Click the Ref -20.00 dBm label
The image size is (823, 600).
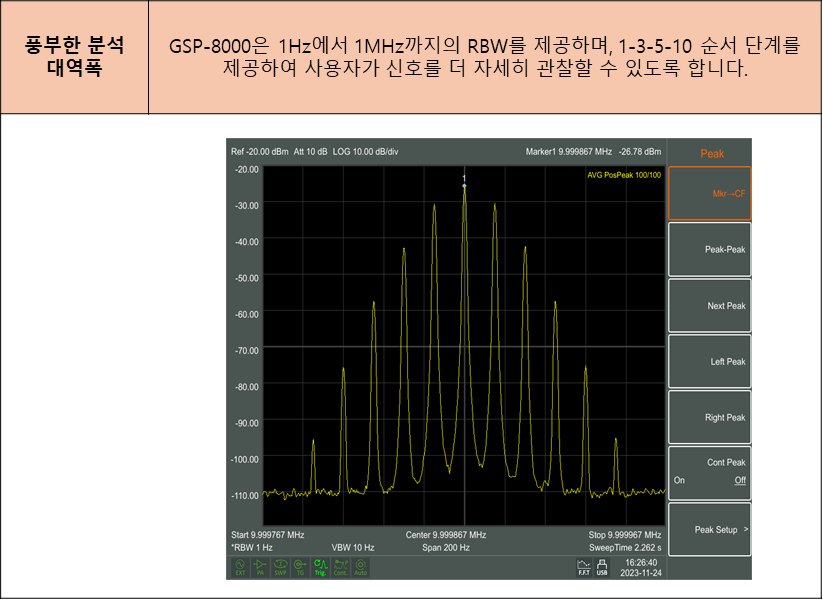[260, 152]
